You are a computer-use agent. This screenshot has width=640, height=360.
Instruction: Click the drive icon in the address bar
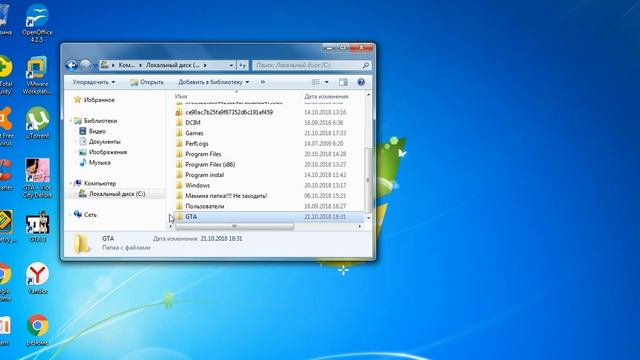pyautogui.click(x=105, y=65)
